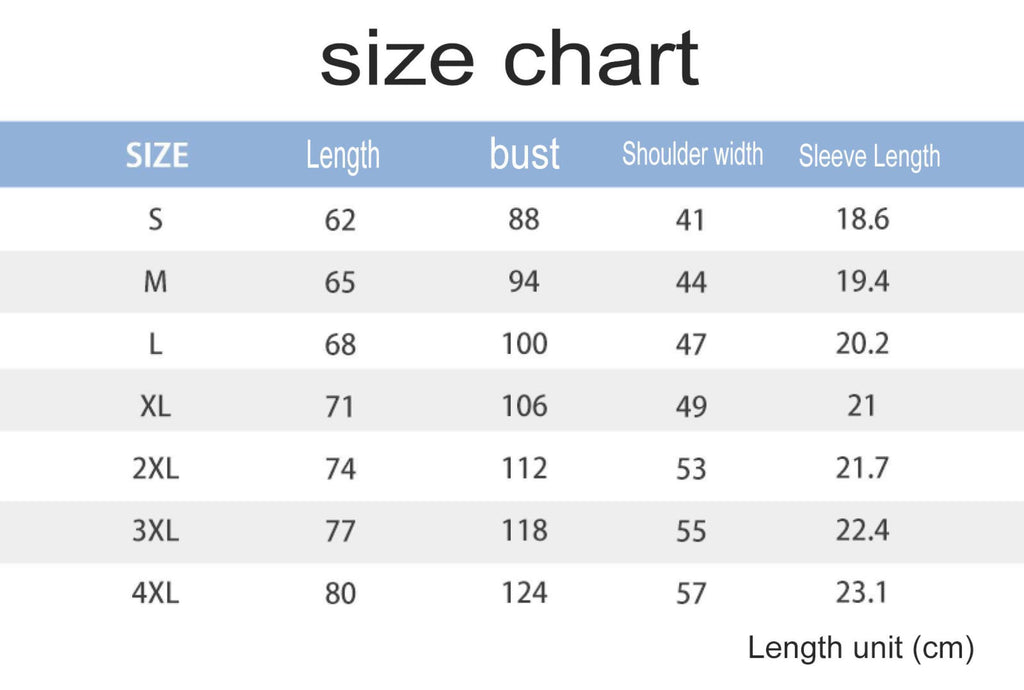Click the shoulder width value 49
The height and width of the screenshot is (690, 1024).
691,407
